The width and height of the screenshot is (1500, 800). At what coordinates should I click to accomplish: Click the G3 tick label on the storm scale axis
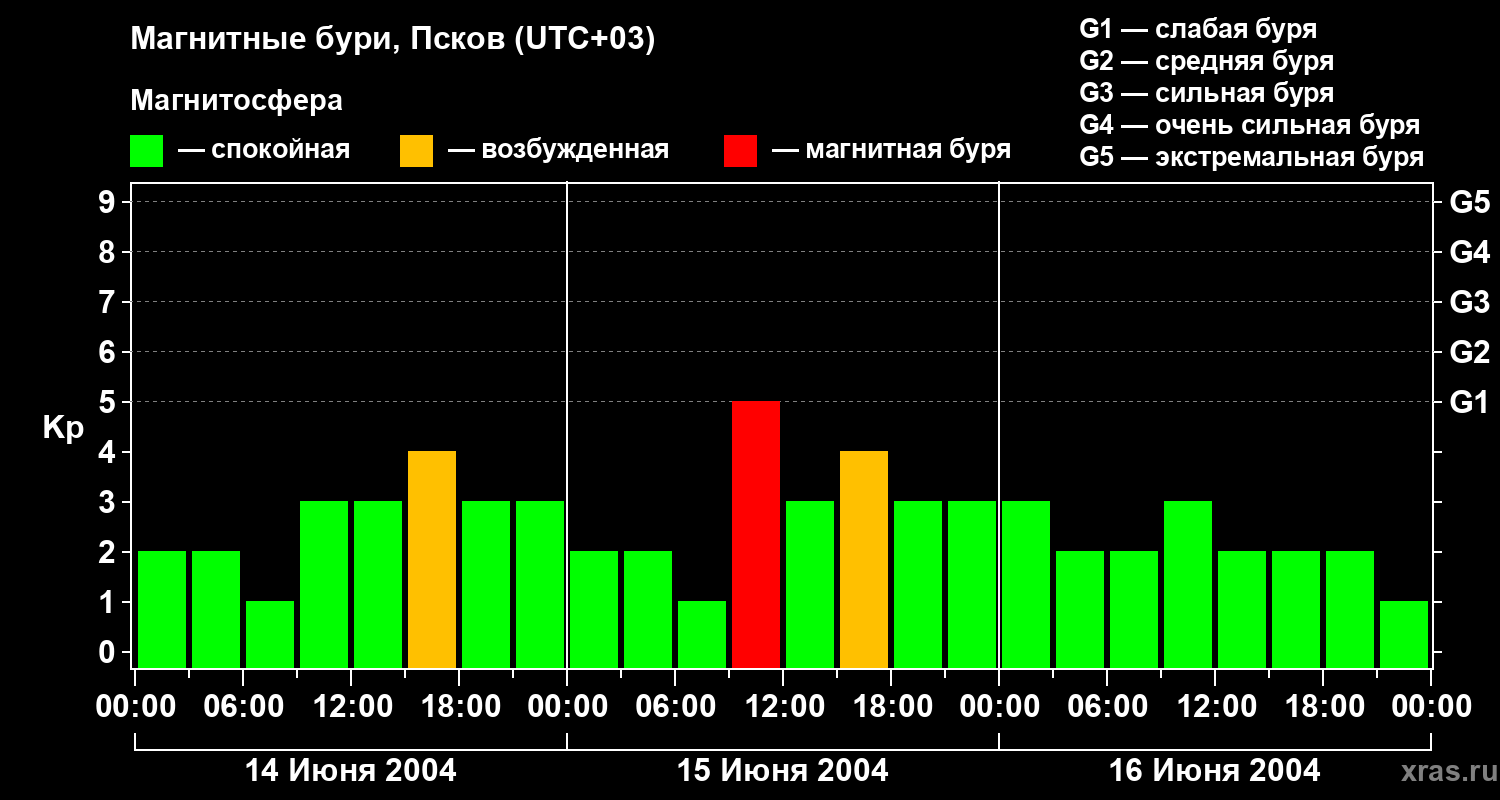click(1469, 302)
